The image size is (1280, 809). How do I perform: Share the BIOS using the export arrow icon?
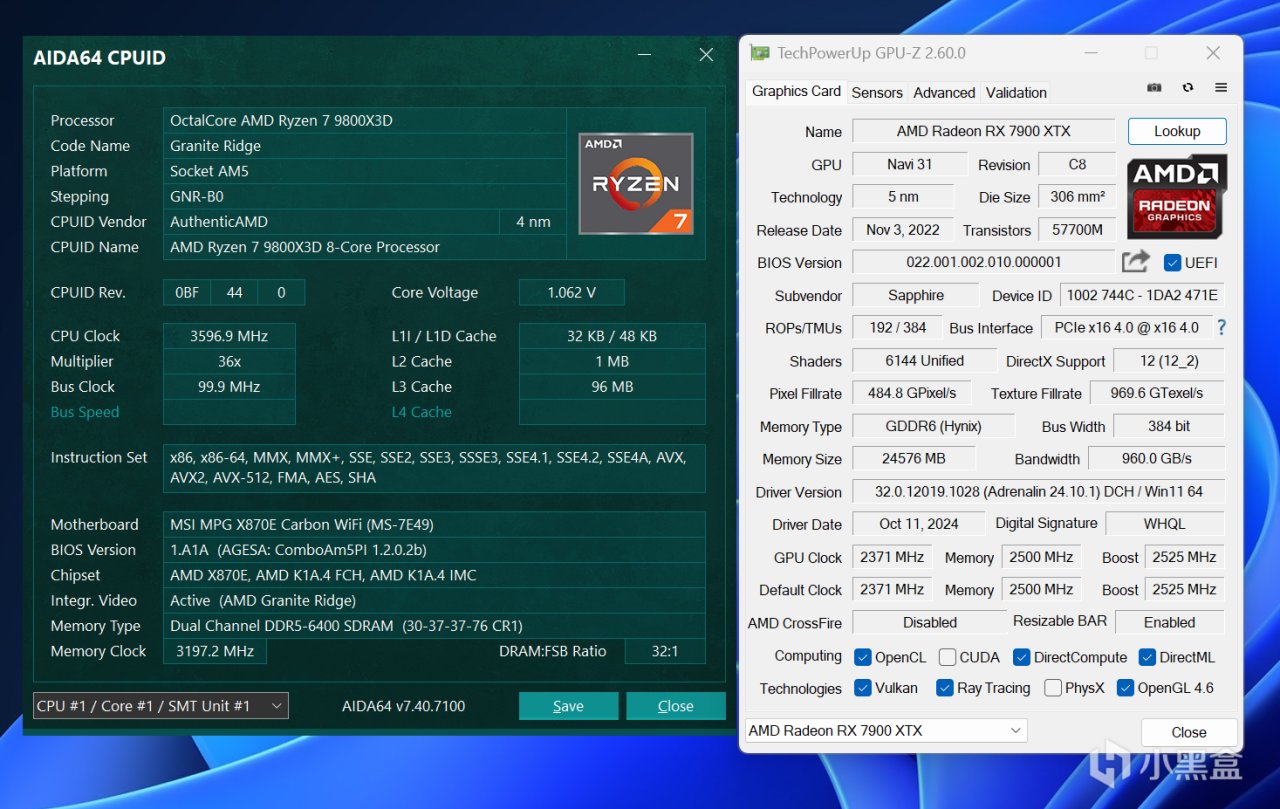(1135, 262)
